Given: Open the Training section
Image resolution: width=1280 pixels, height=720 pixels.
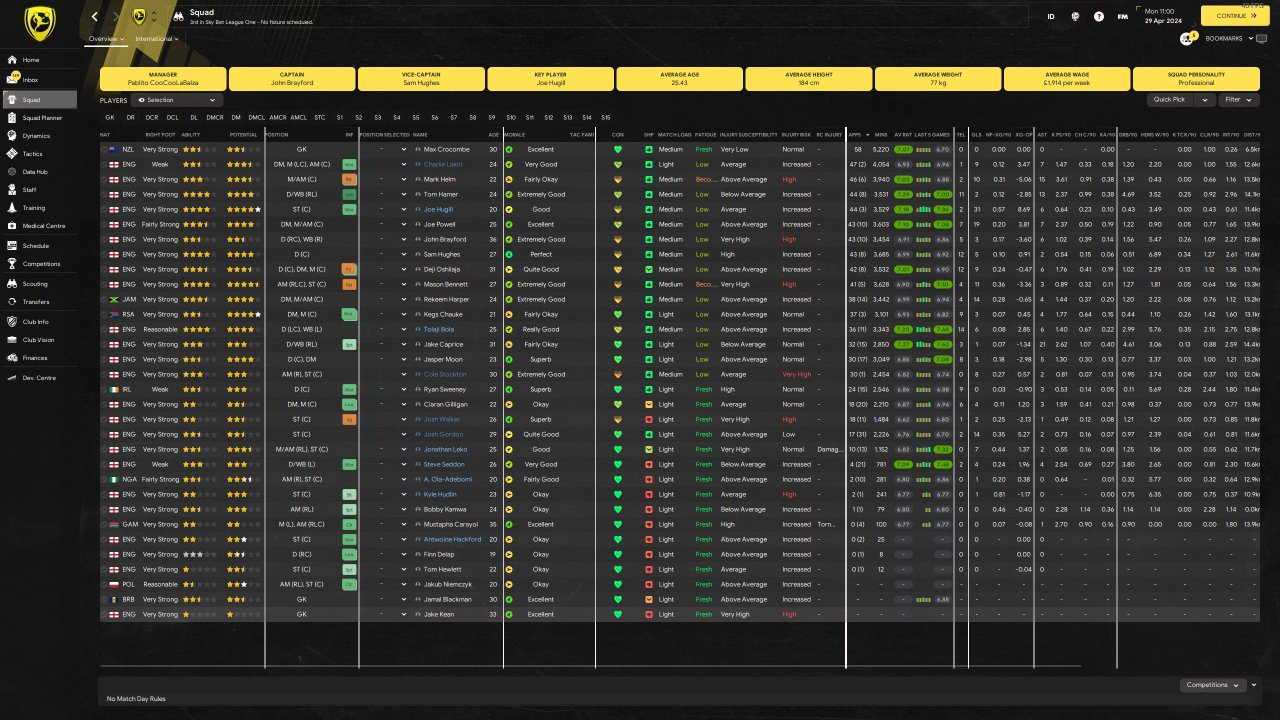Looking at the screenshot, I should coord(39,208).
